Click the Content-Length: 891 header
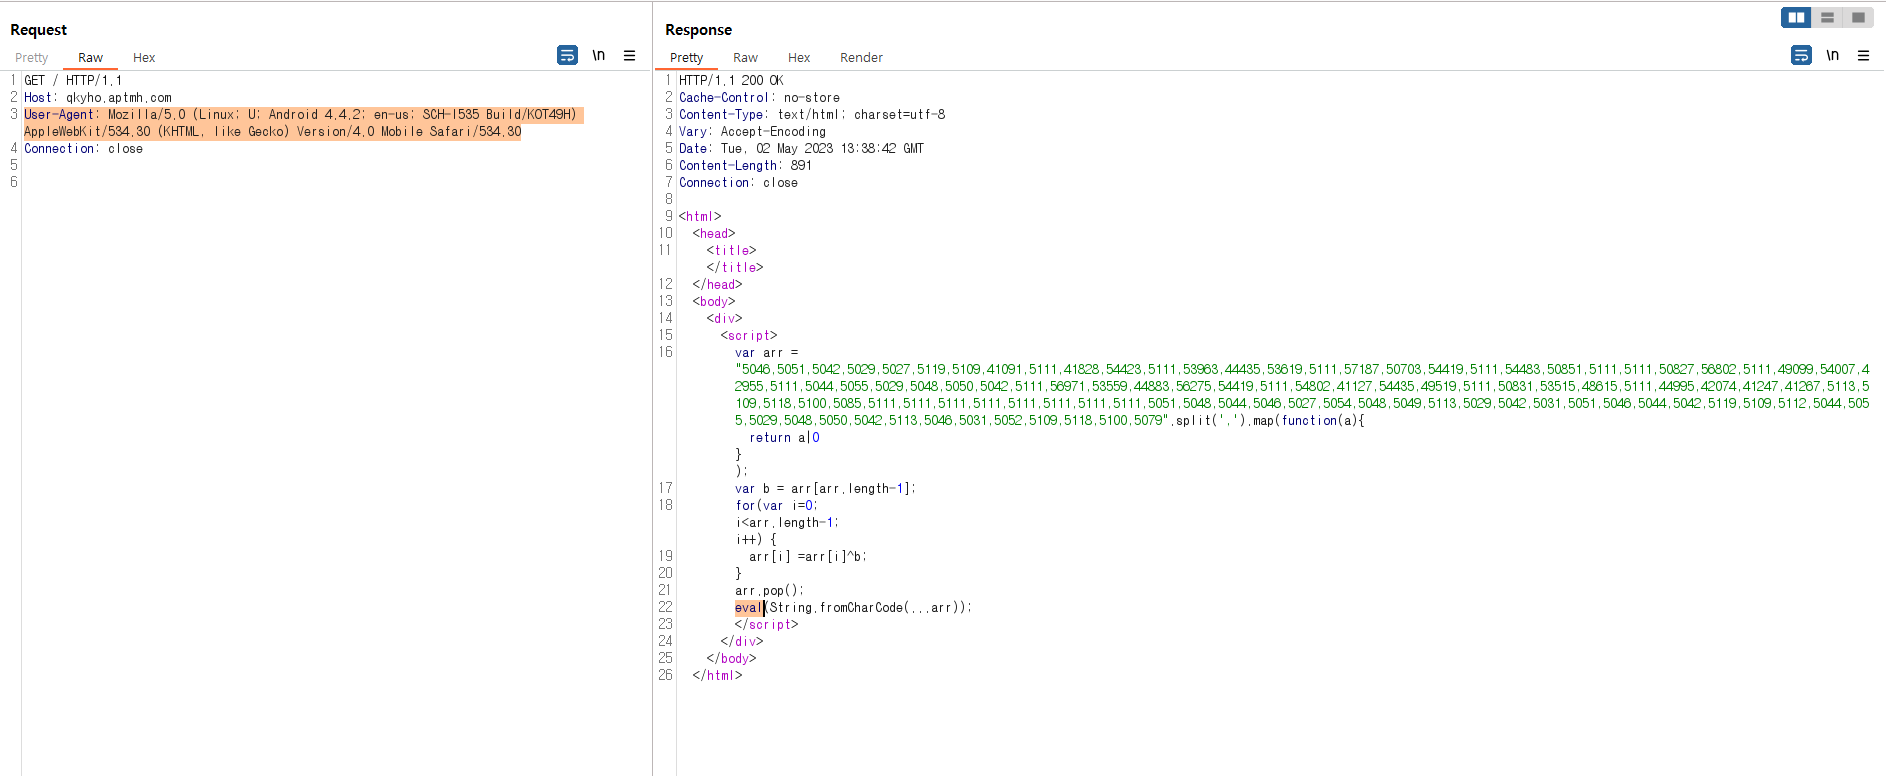1886x776 pixels. click(745, 166)
